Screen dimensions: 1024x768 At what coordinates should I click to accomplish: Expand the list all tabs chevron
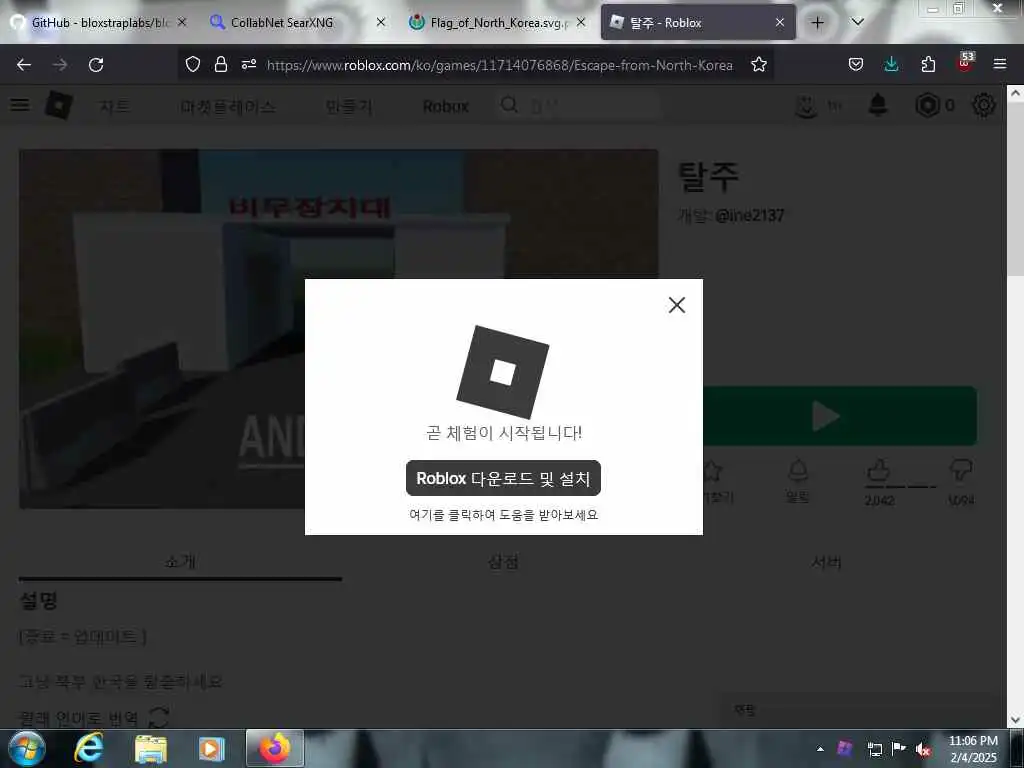[x=857, y=22]
